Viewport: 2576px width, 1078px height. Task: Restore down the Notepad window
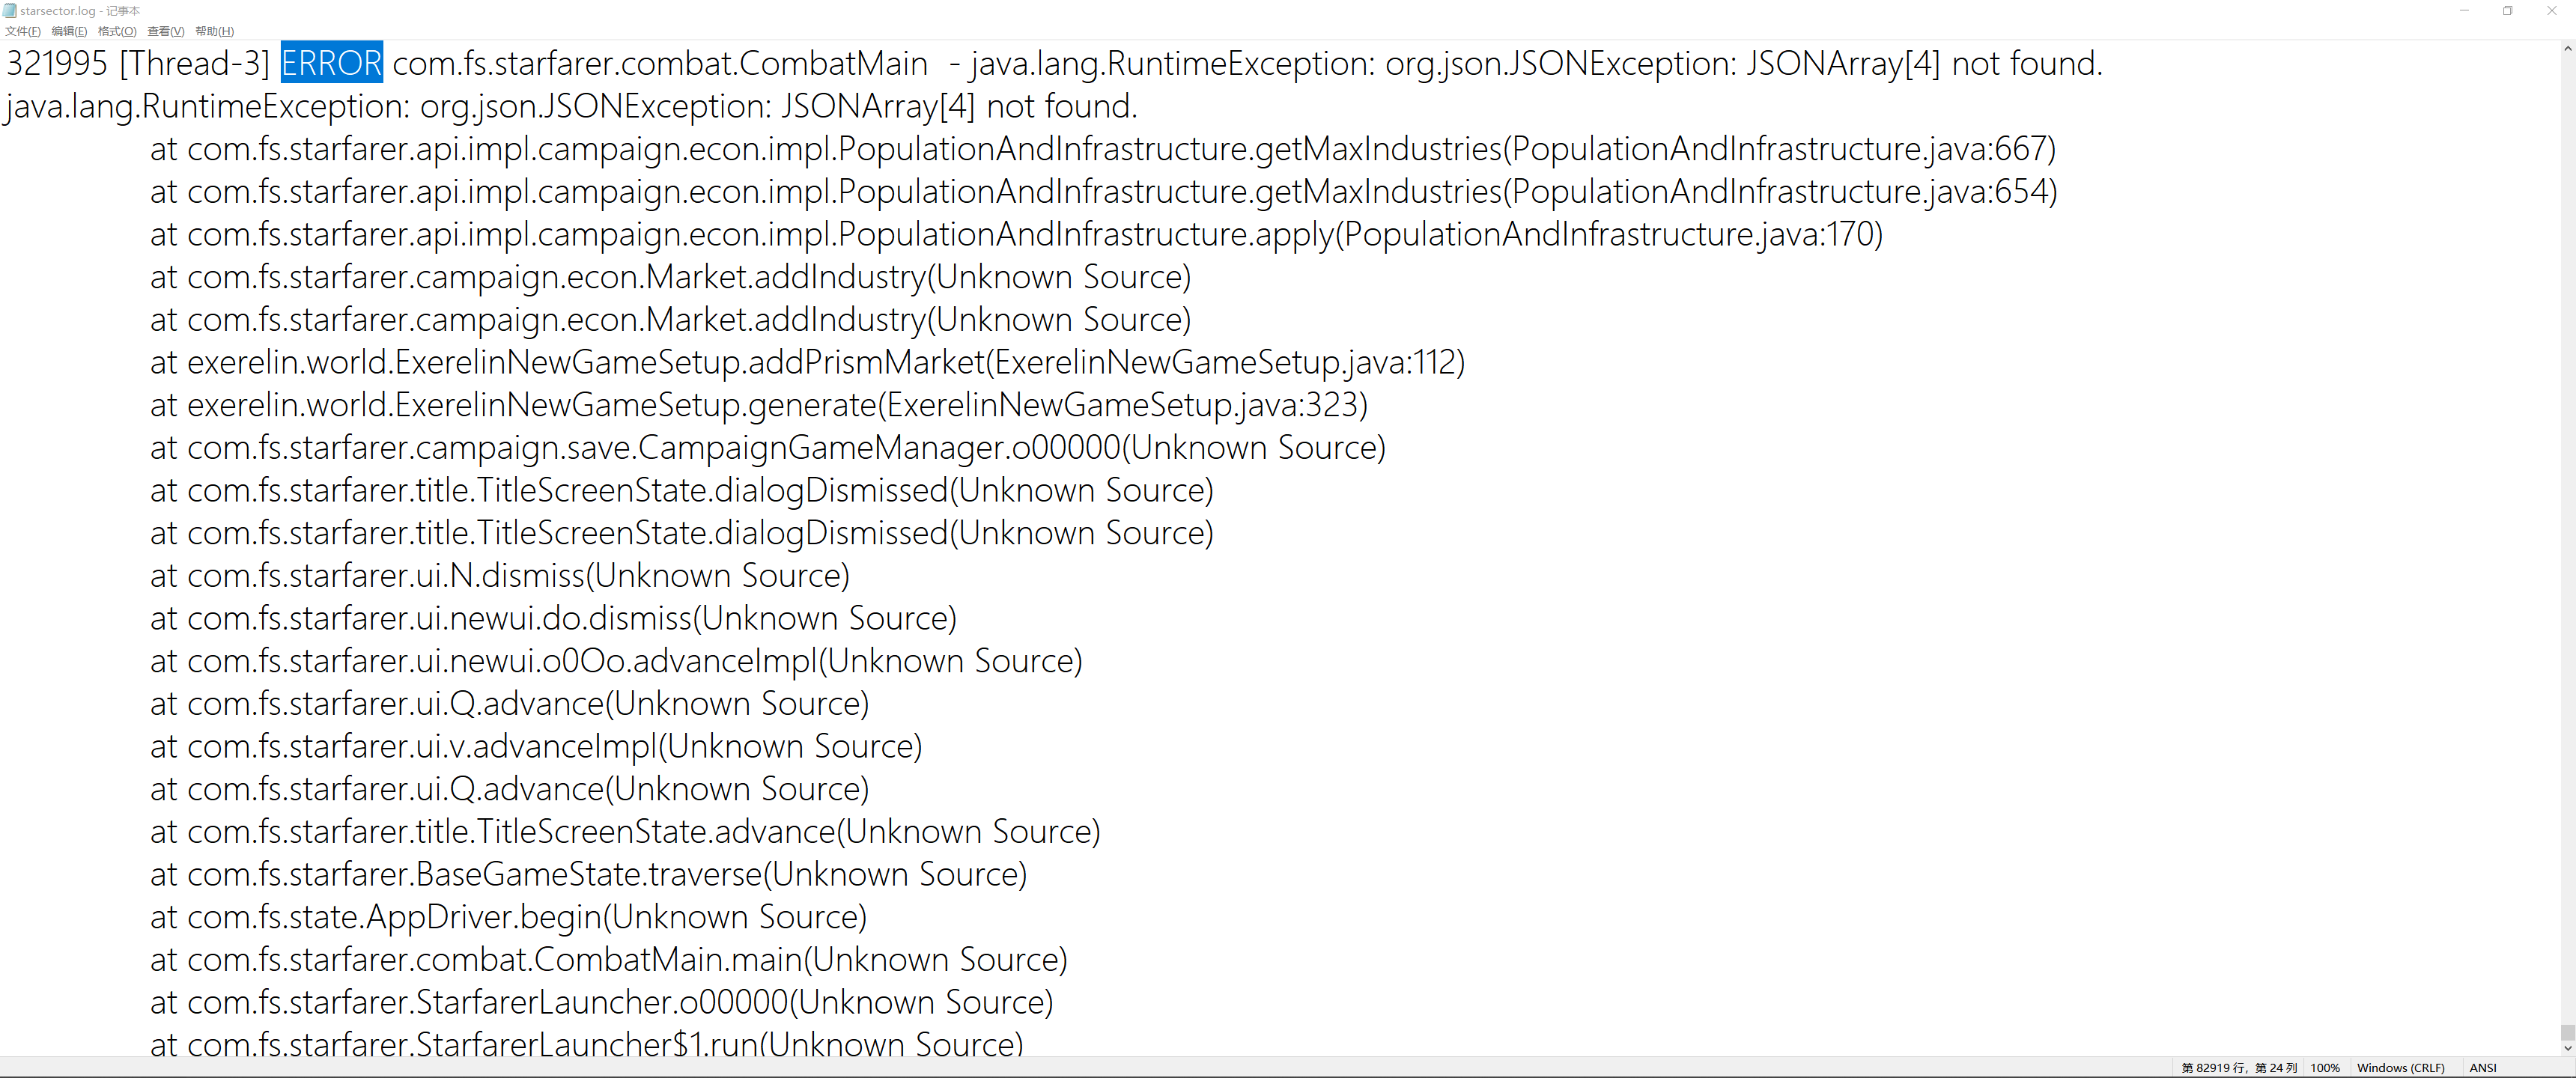pyautogui.click(x=2508, y=11)
